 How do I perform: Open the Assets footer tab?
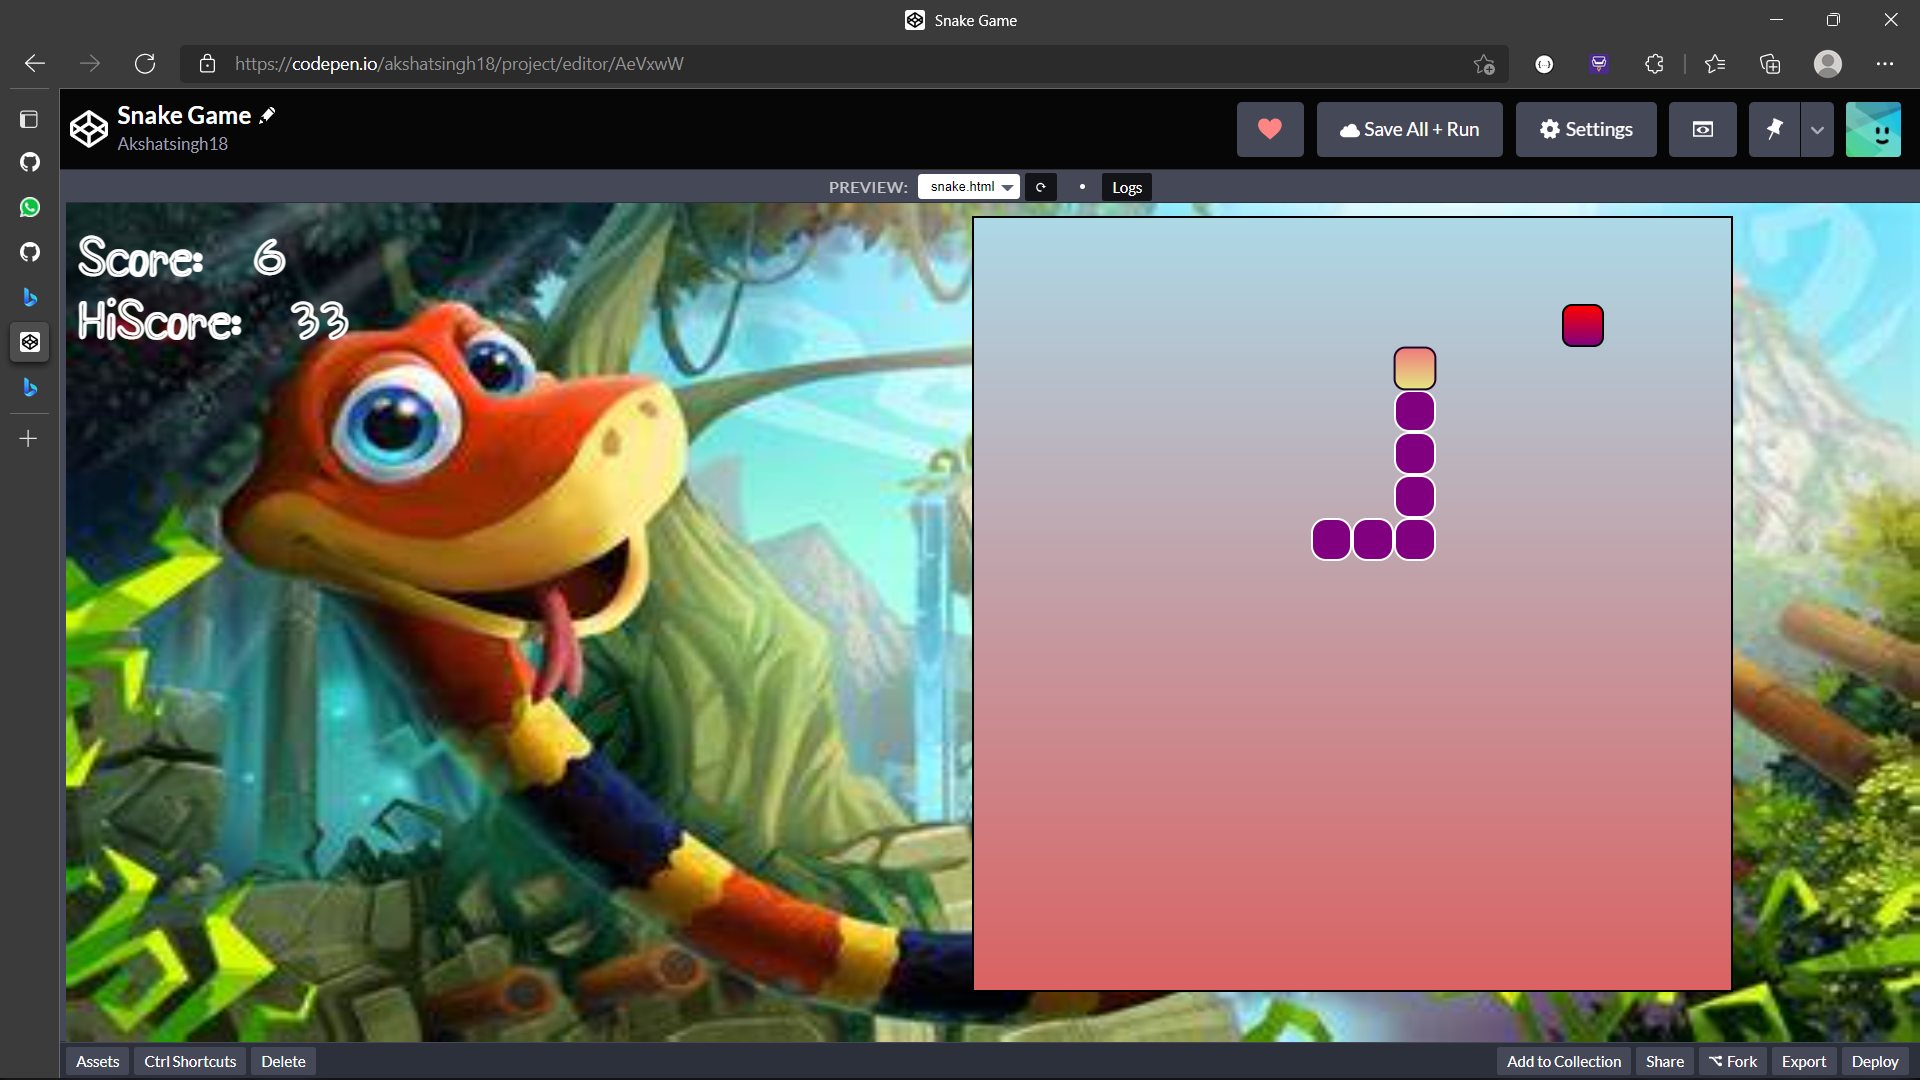(98, 1061)
